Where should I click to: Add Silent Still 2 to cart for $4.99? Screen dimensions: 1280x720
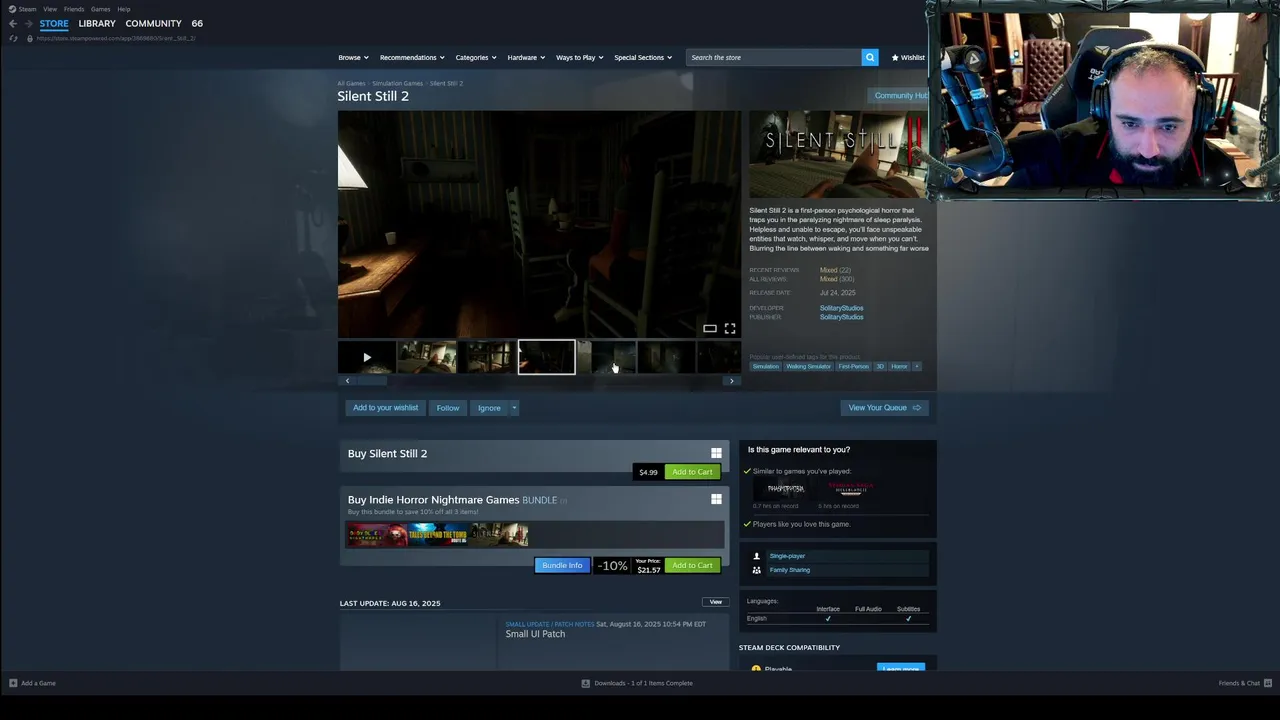(692, 472)
